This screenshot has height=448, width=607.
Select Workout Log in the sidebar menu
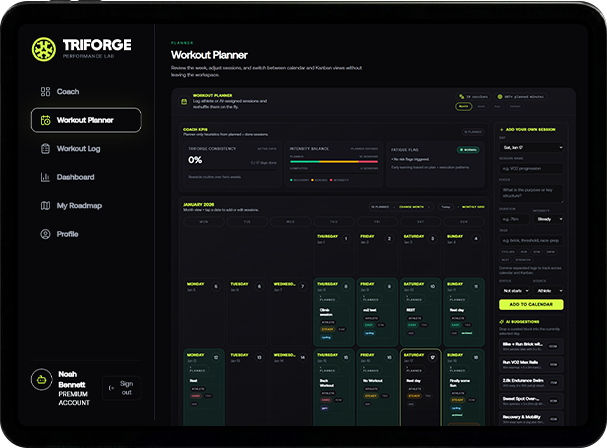[78, 149]
